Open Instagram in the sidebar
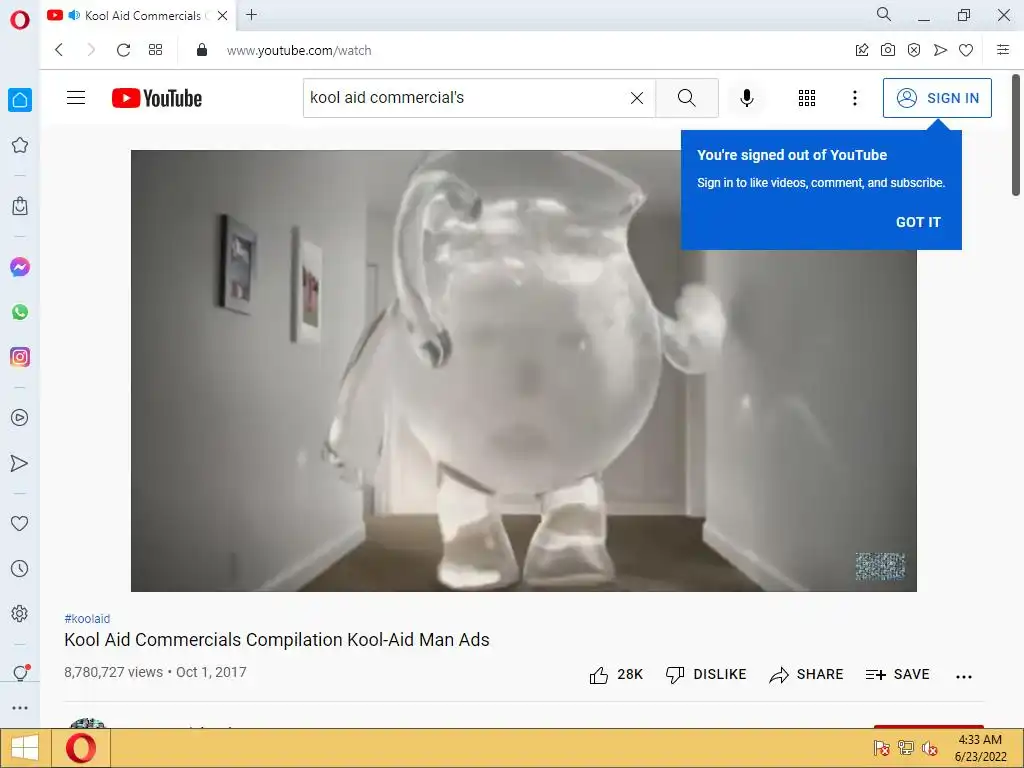1024x768 pixels. point(20,357)
